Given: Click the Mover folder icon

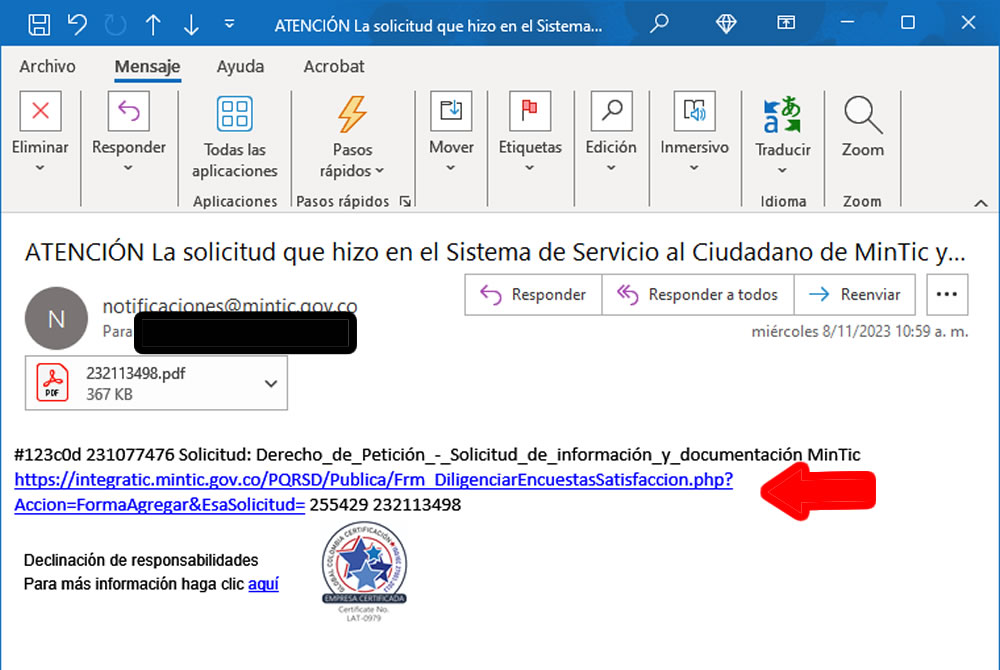Looking at the screenshot, I should [452, 111].
